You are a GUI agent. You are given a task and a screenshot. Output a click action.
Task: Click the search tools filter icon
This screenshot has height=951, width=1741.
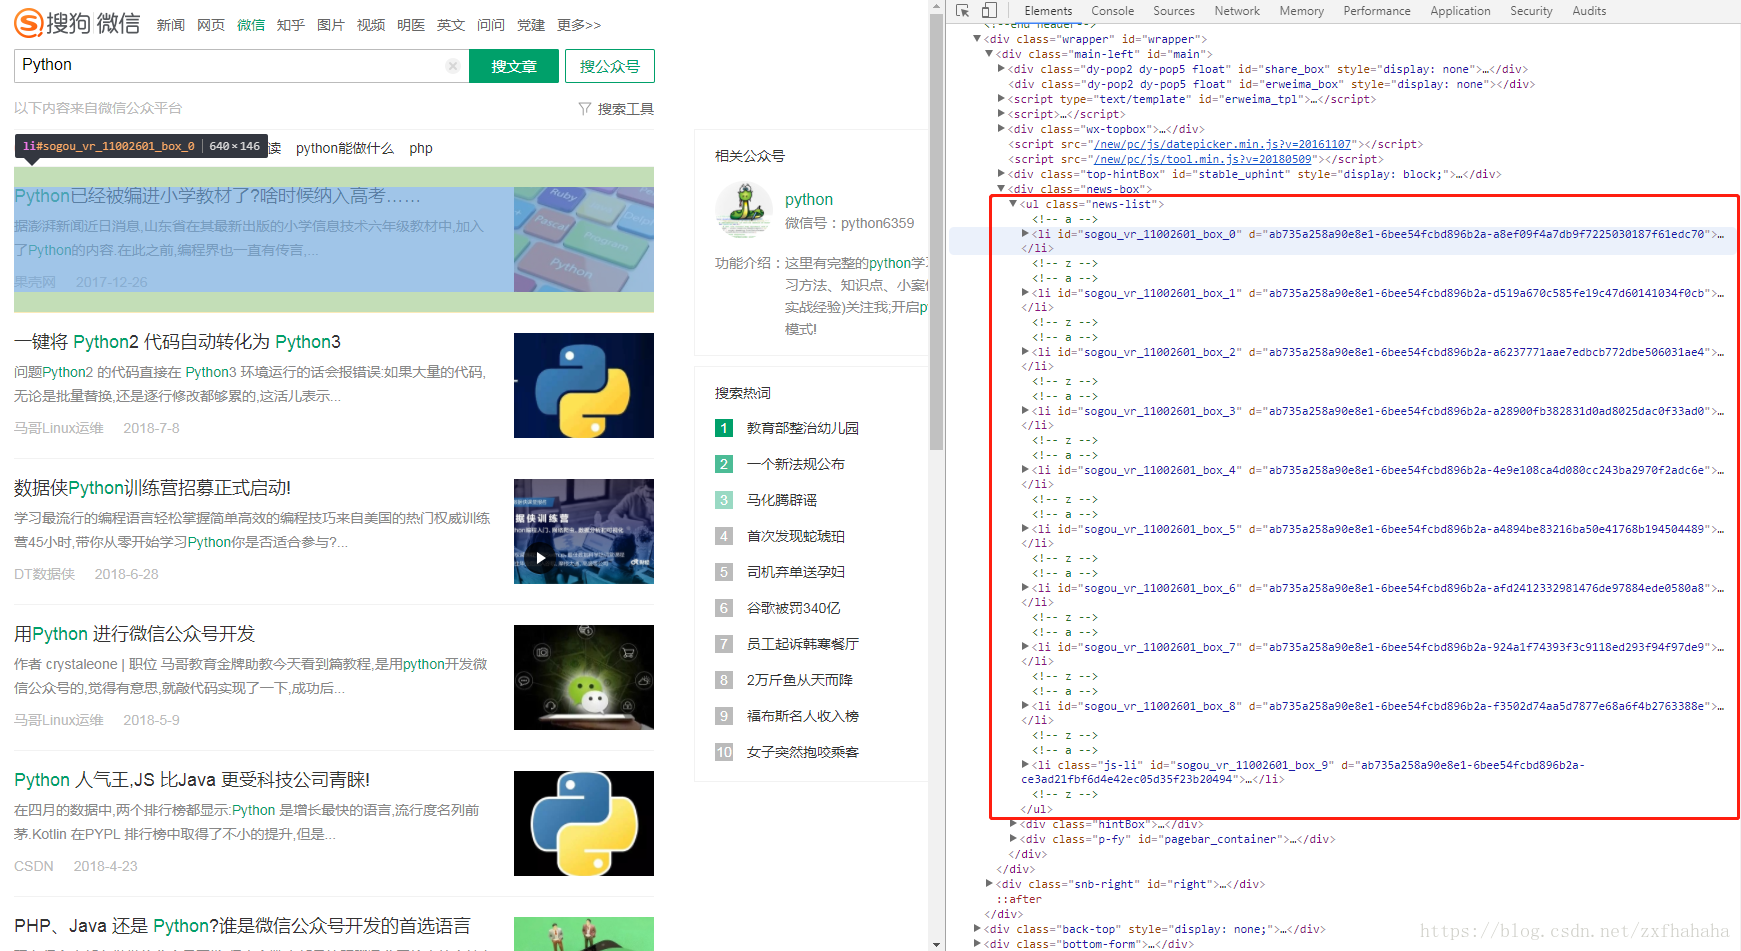coord(585,108)
